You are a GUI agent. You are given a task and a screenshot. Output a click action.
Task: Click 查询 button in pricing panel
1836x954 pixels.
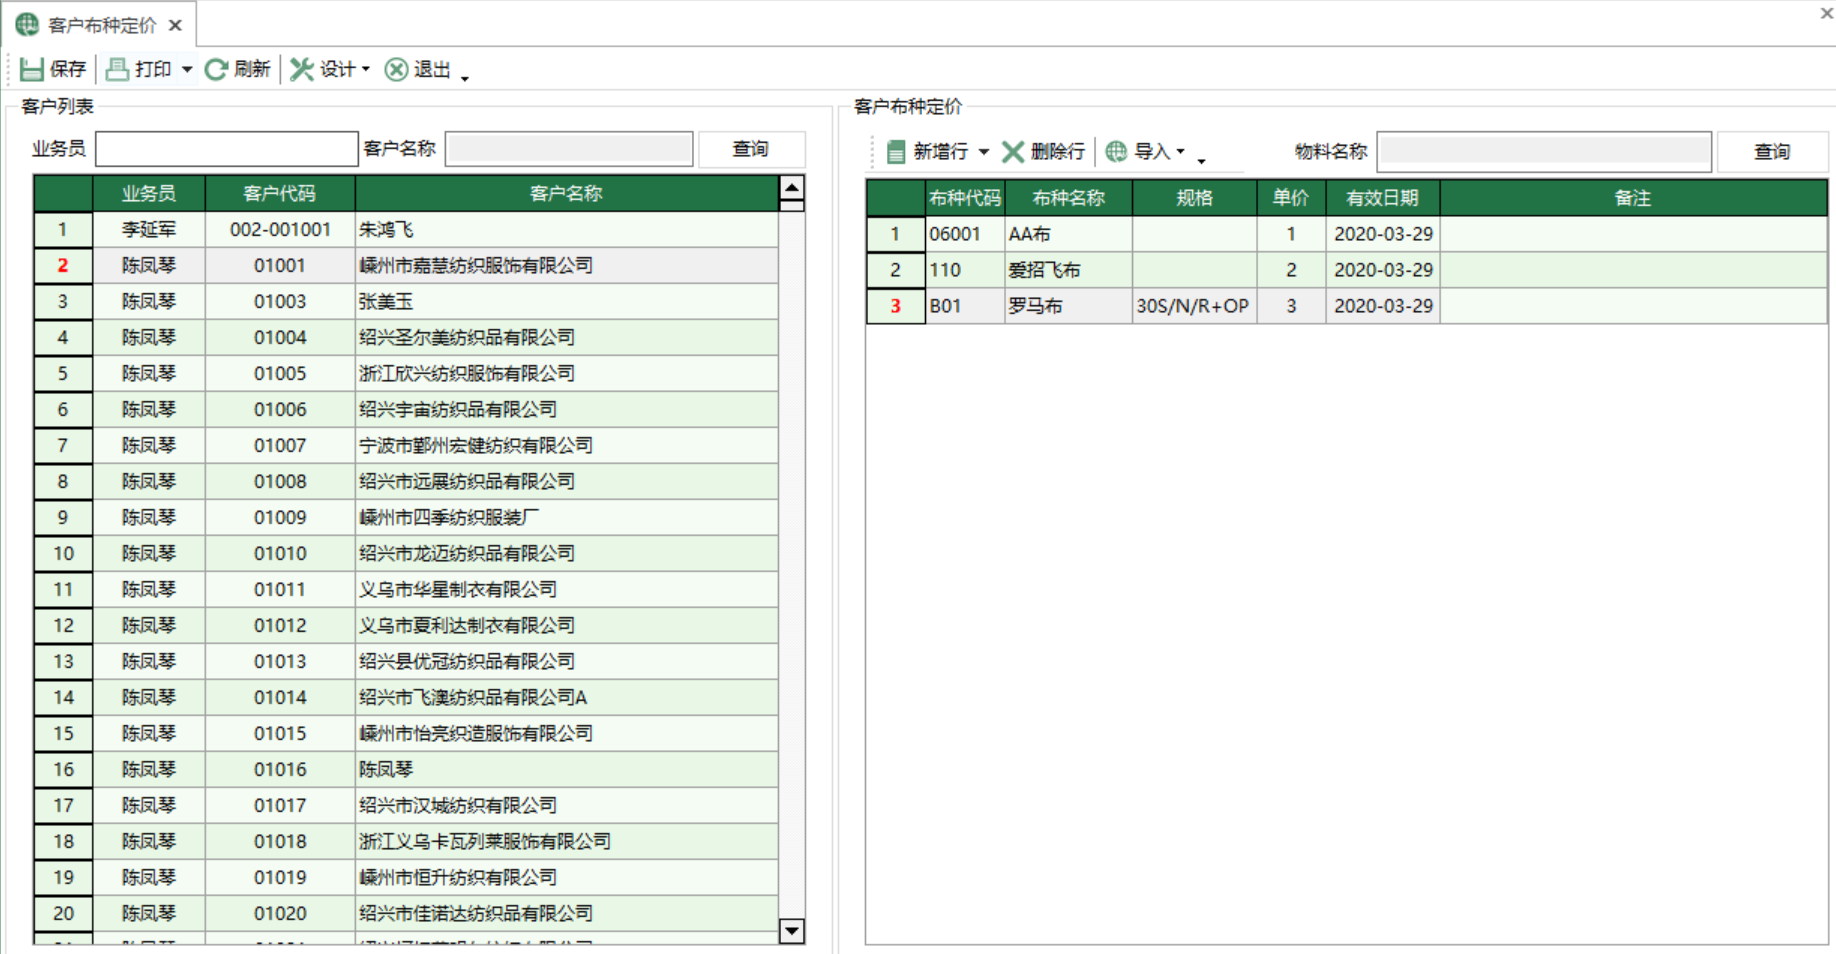[x=1772, y=152]
